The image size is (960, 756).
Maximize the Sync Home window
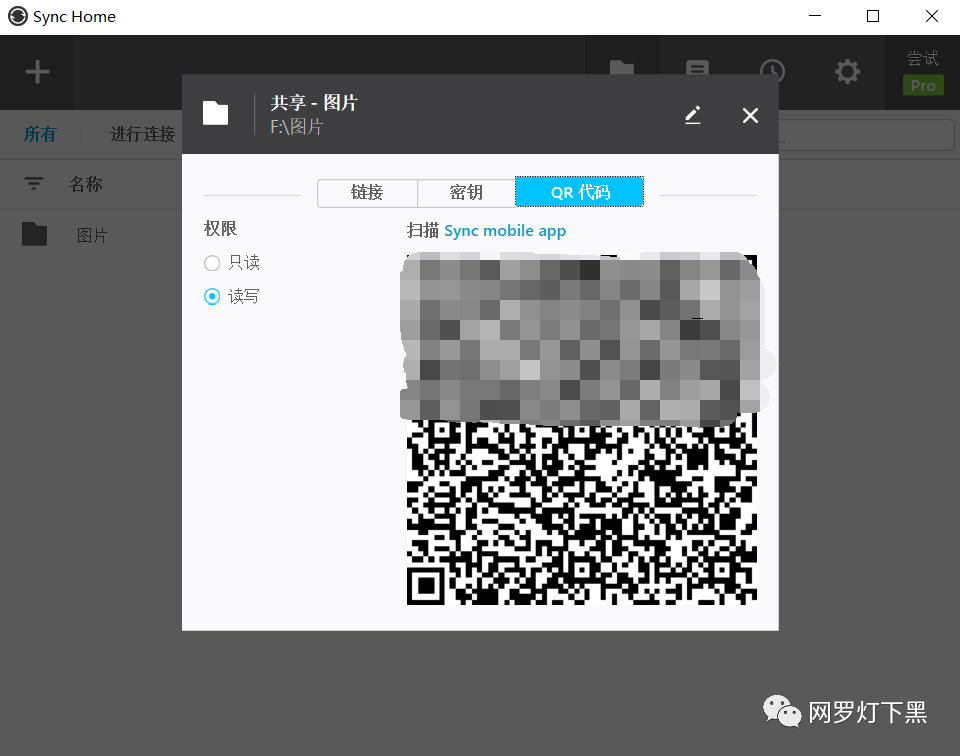[873, 16]
